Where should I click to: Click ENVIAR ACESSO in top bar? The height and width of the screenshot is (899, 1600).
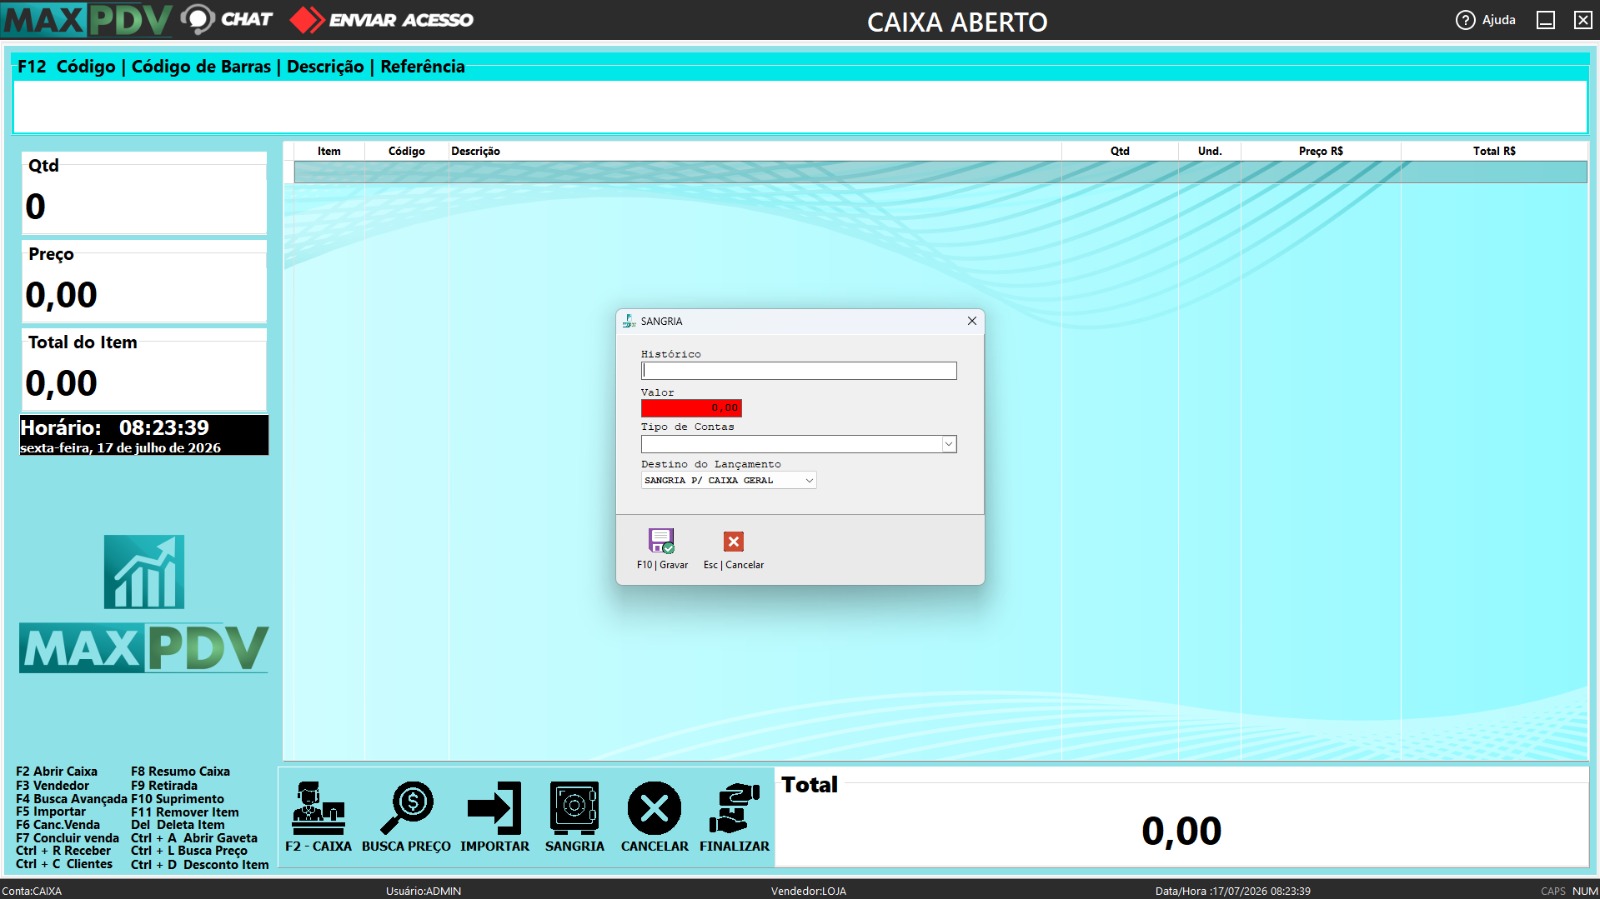(x=382, y=19)
